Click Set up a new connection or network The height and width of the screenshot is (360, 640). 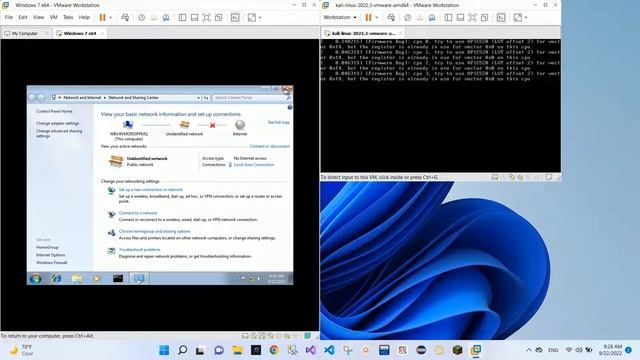pyautogui.click(x=151, y=190)
